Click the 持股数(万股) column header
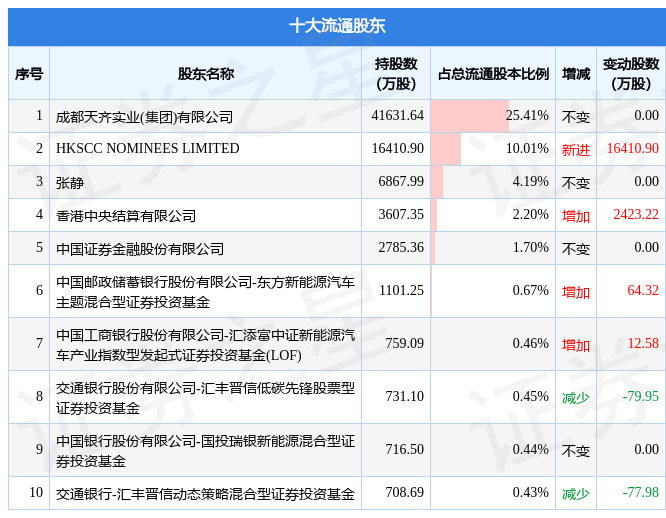Viewport: 666px width, 518px height. 396,74
